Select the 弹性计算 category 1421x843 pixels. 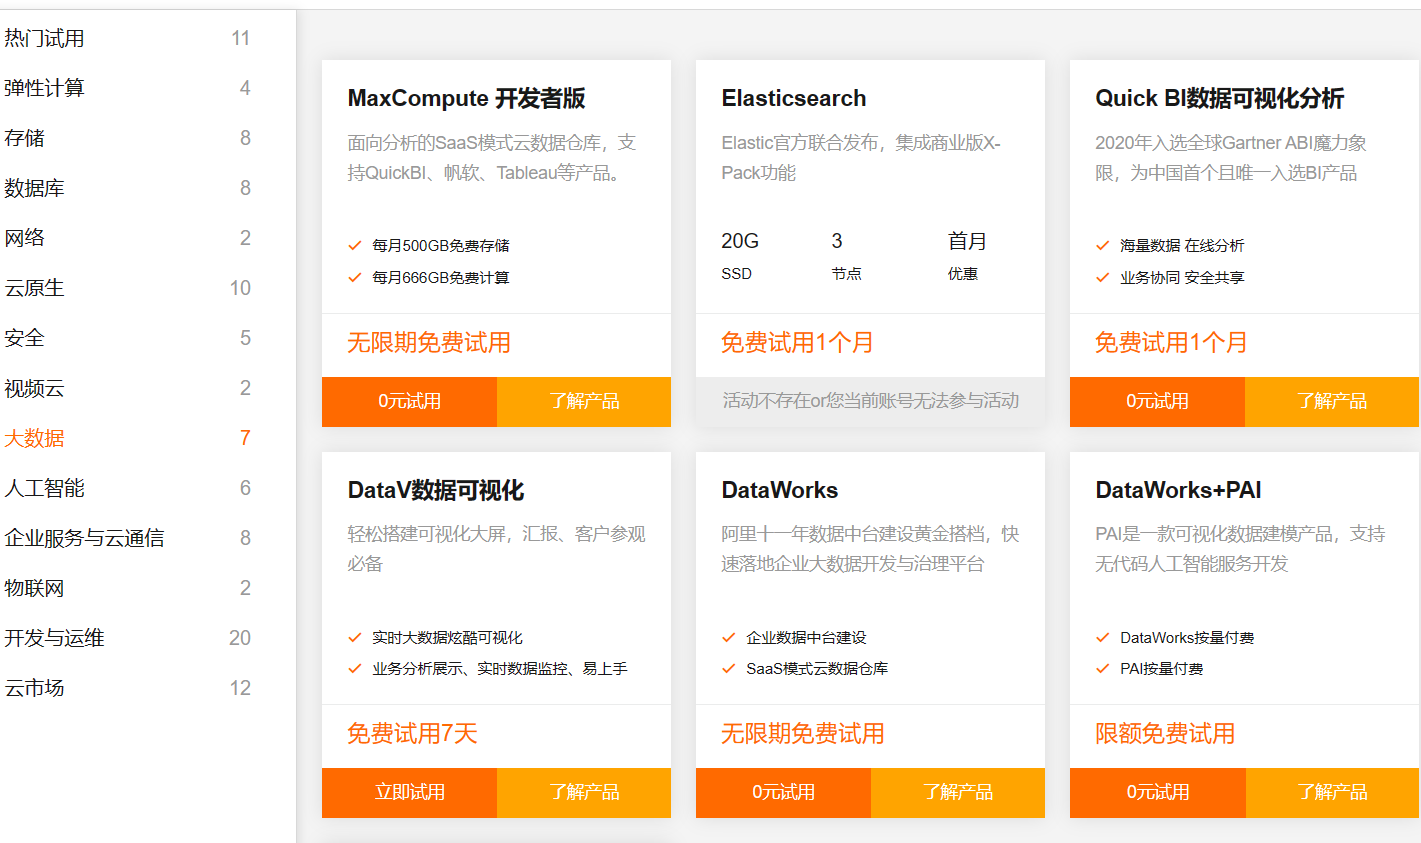[44, 88]
